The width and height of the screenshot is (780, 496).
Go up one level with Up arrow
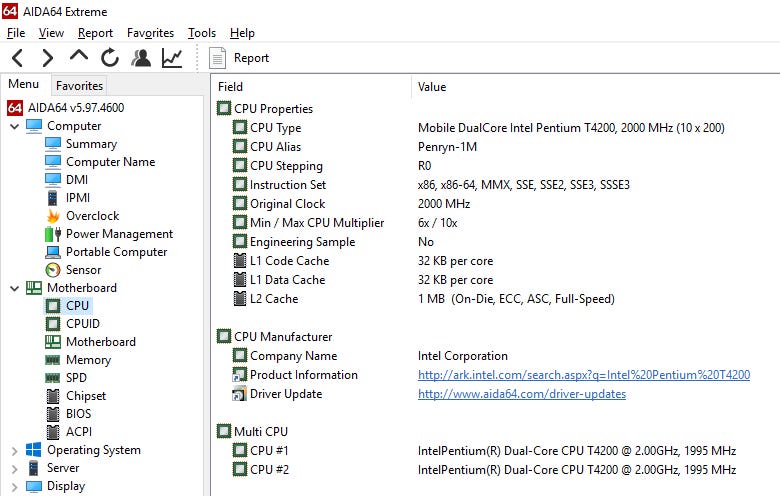(x=79, y=57)
